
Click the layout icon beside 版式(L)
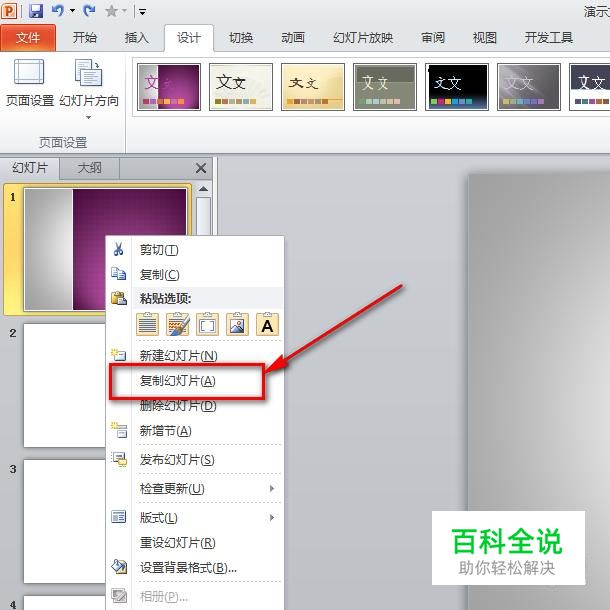119,517
